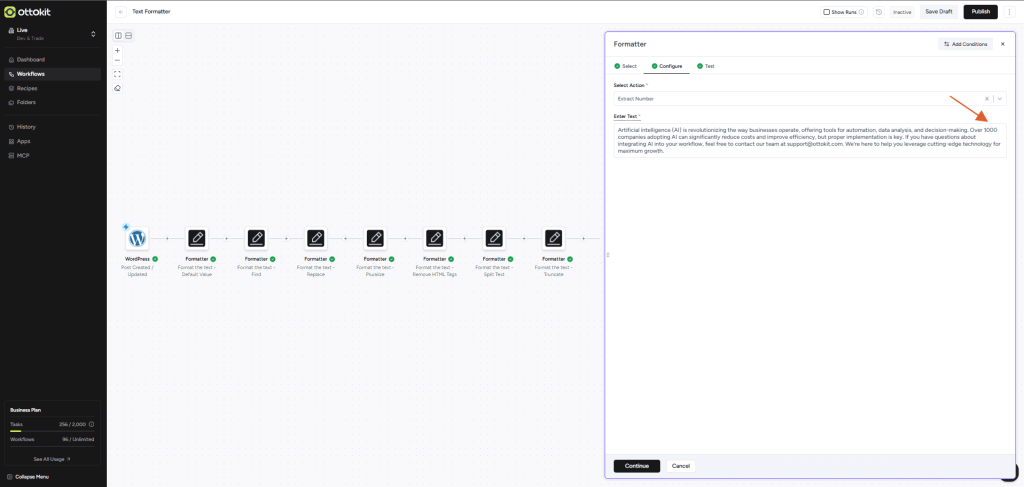Open Recipes from the sidebar
1024x487 pixels.
point(27,88)
